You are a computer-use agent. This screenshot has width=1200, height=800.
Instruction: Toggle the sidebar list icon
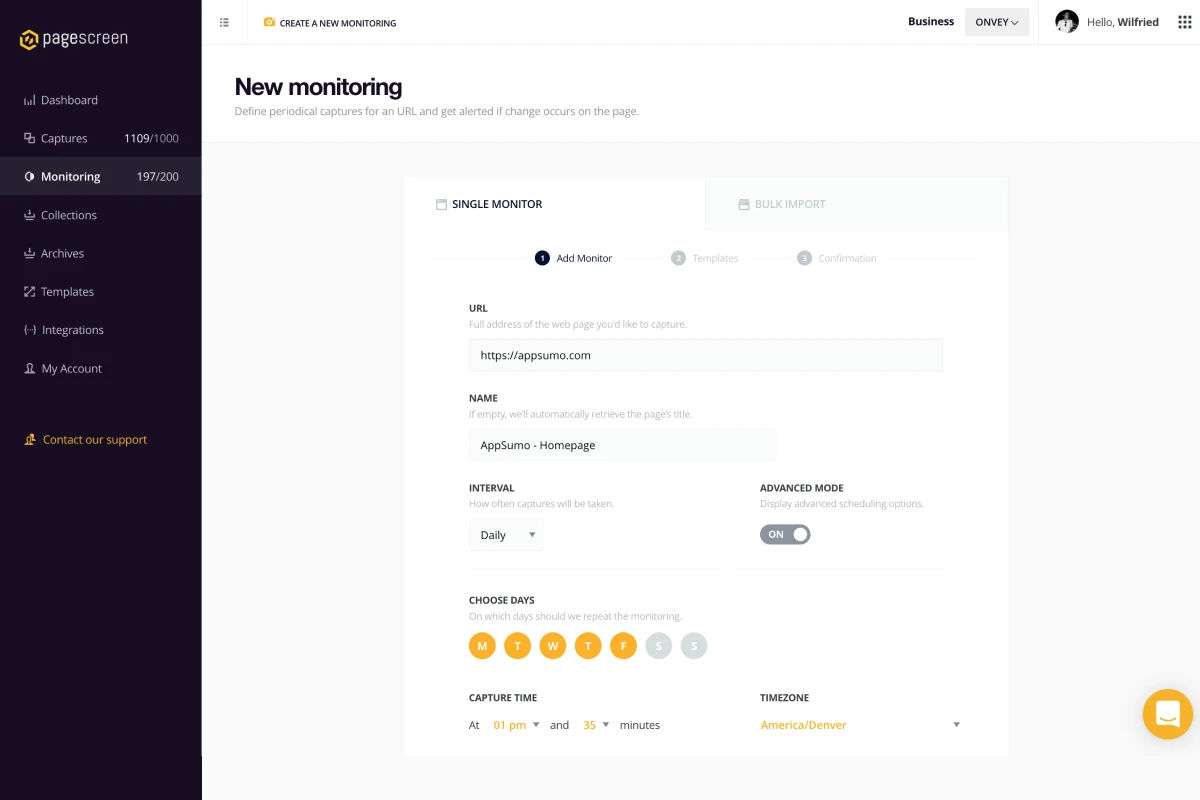(x=224, y=22)
